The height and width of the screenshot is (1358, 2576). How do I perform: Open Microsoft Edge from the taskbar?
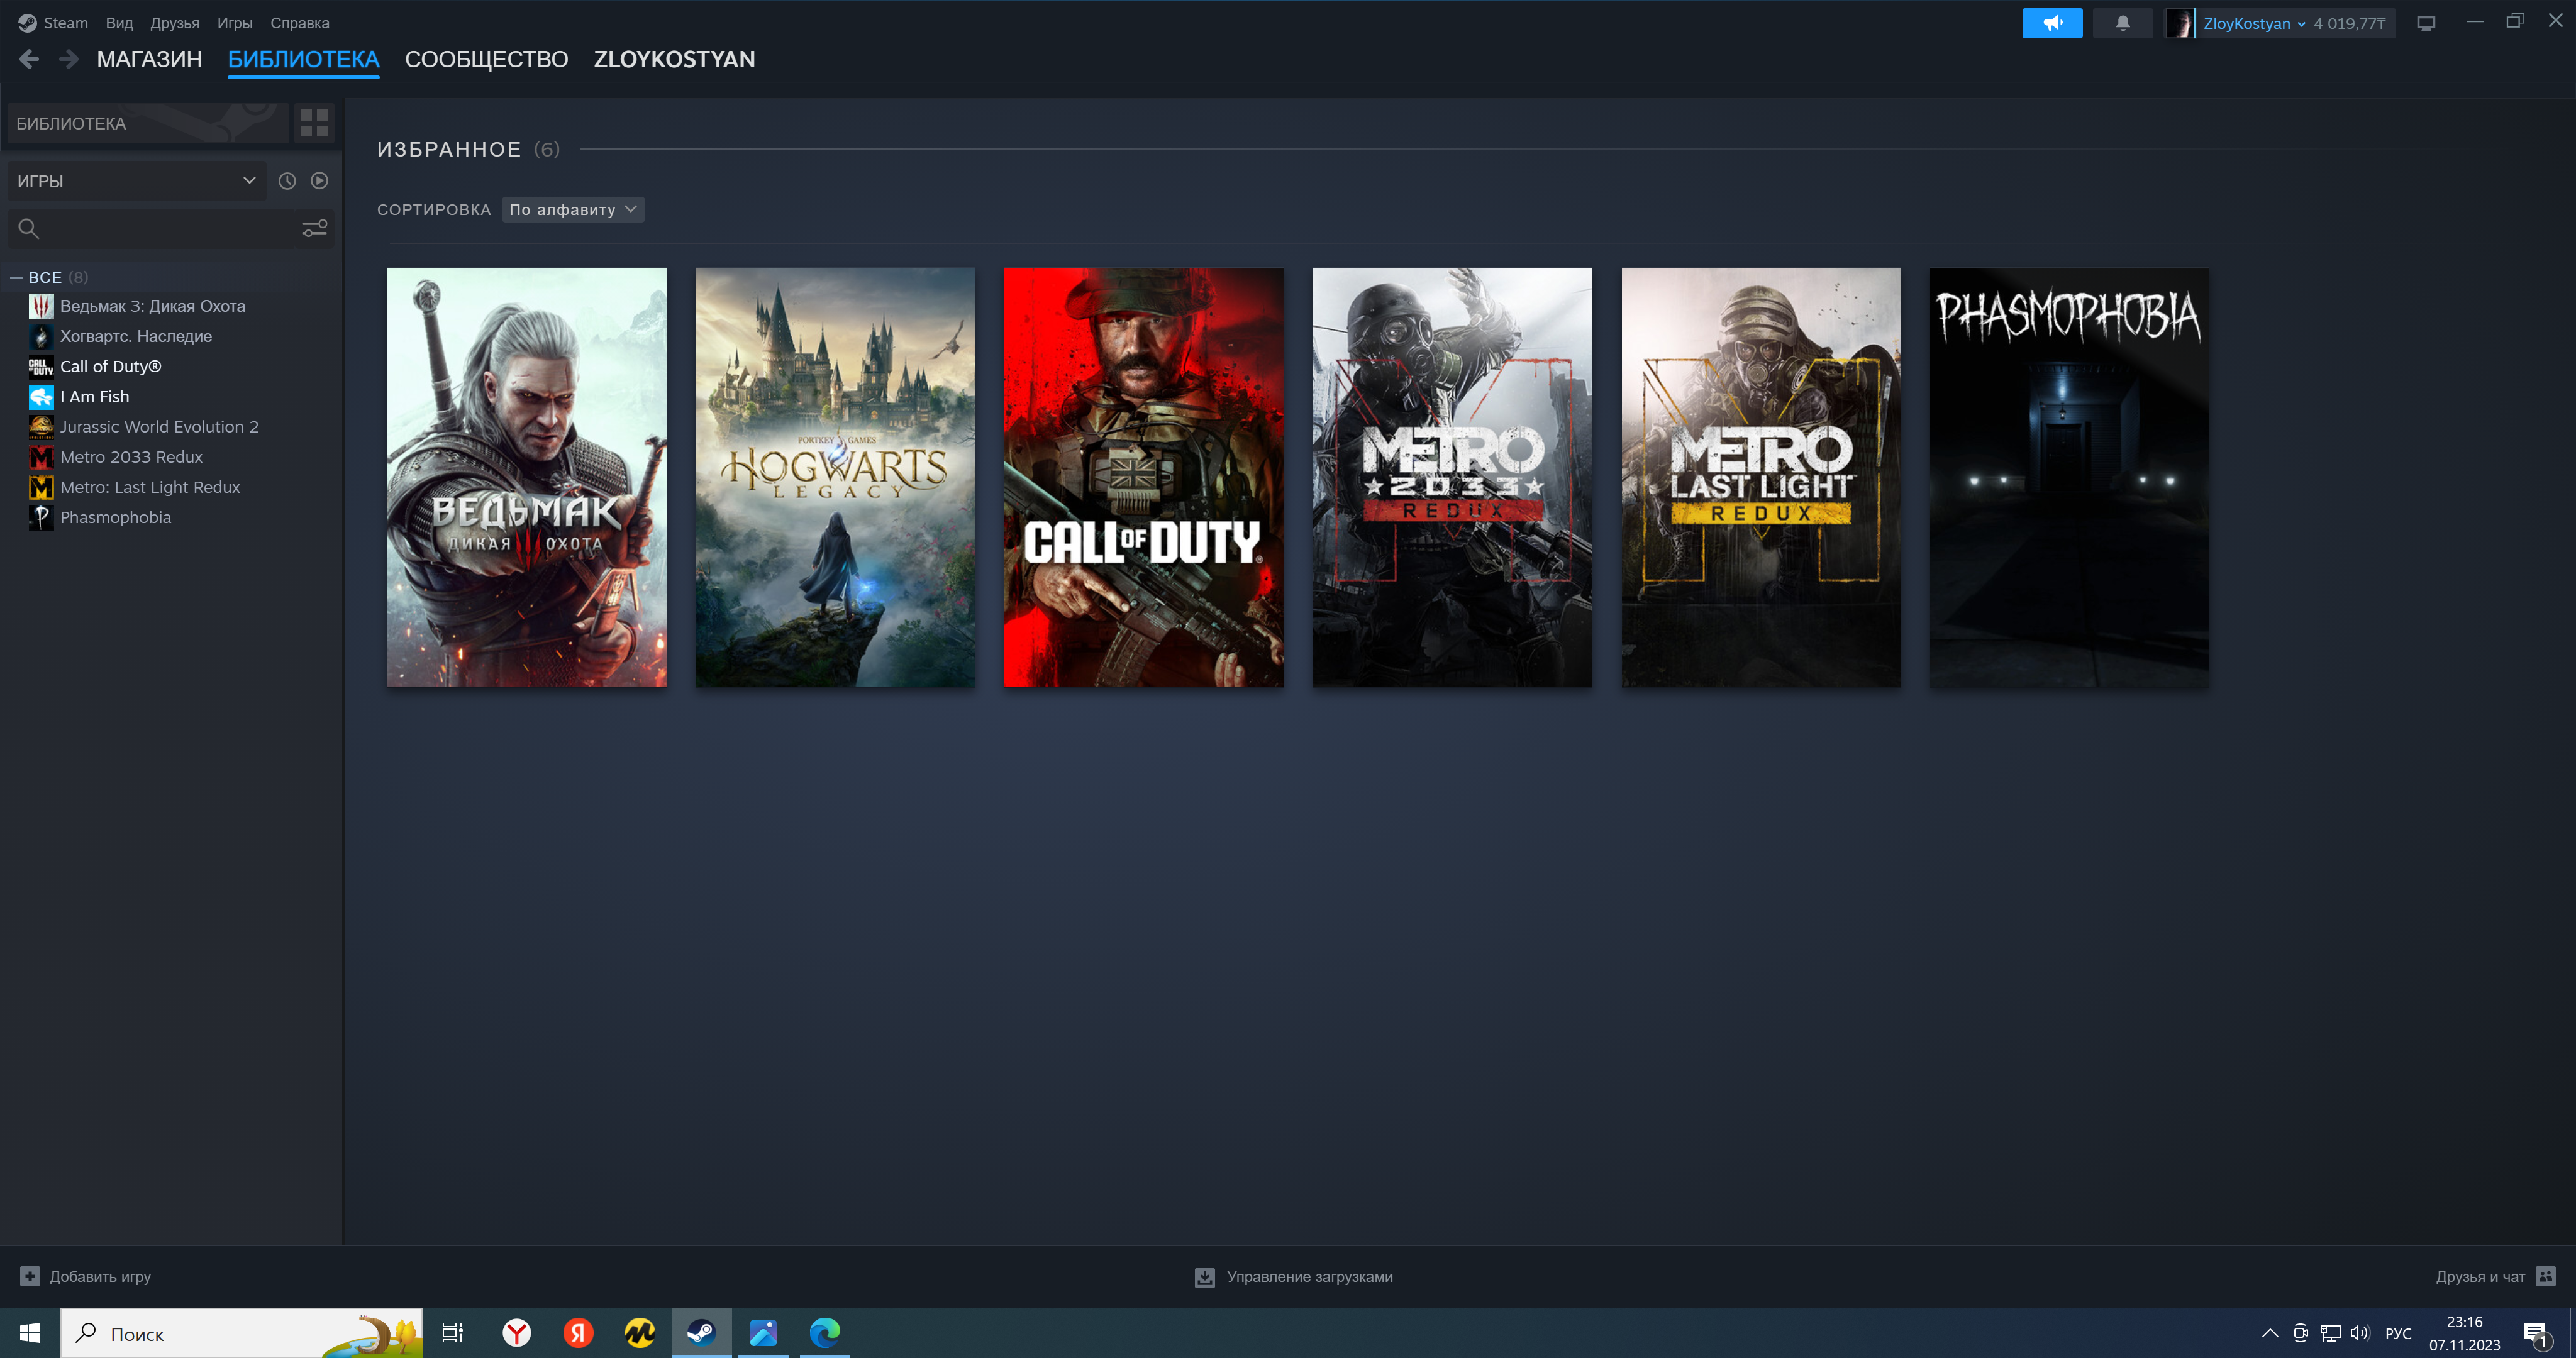click(x=825, y=1333)
